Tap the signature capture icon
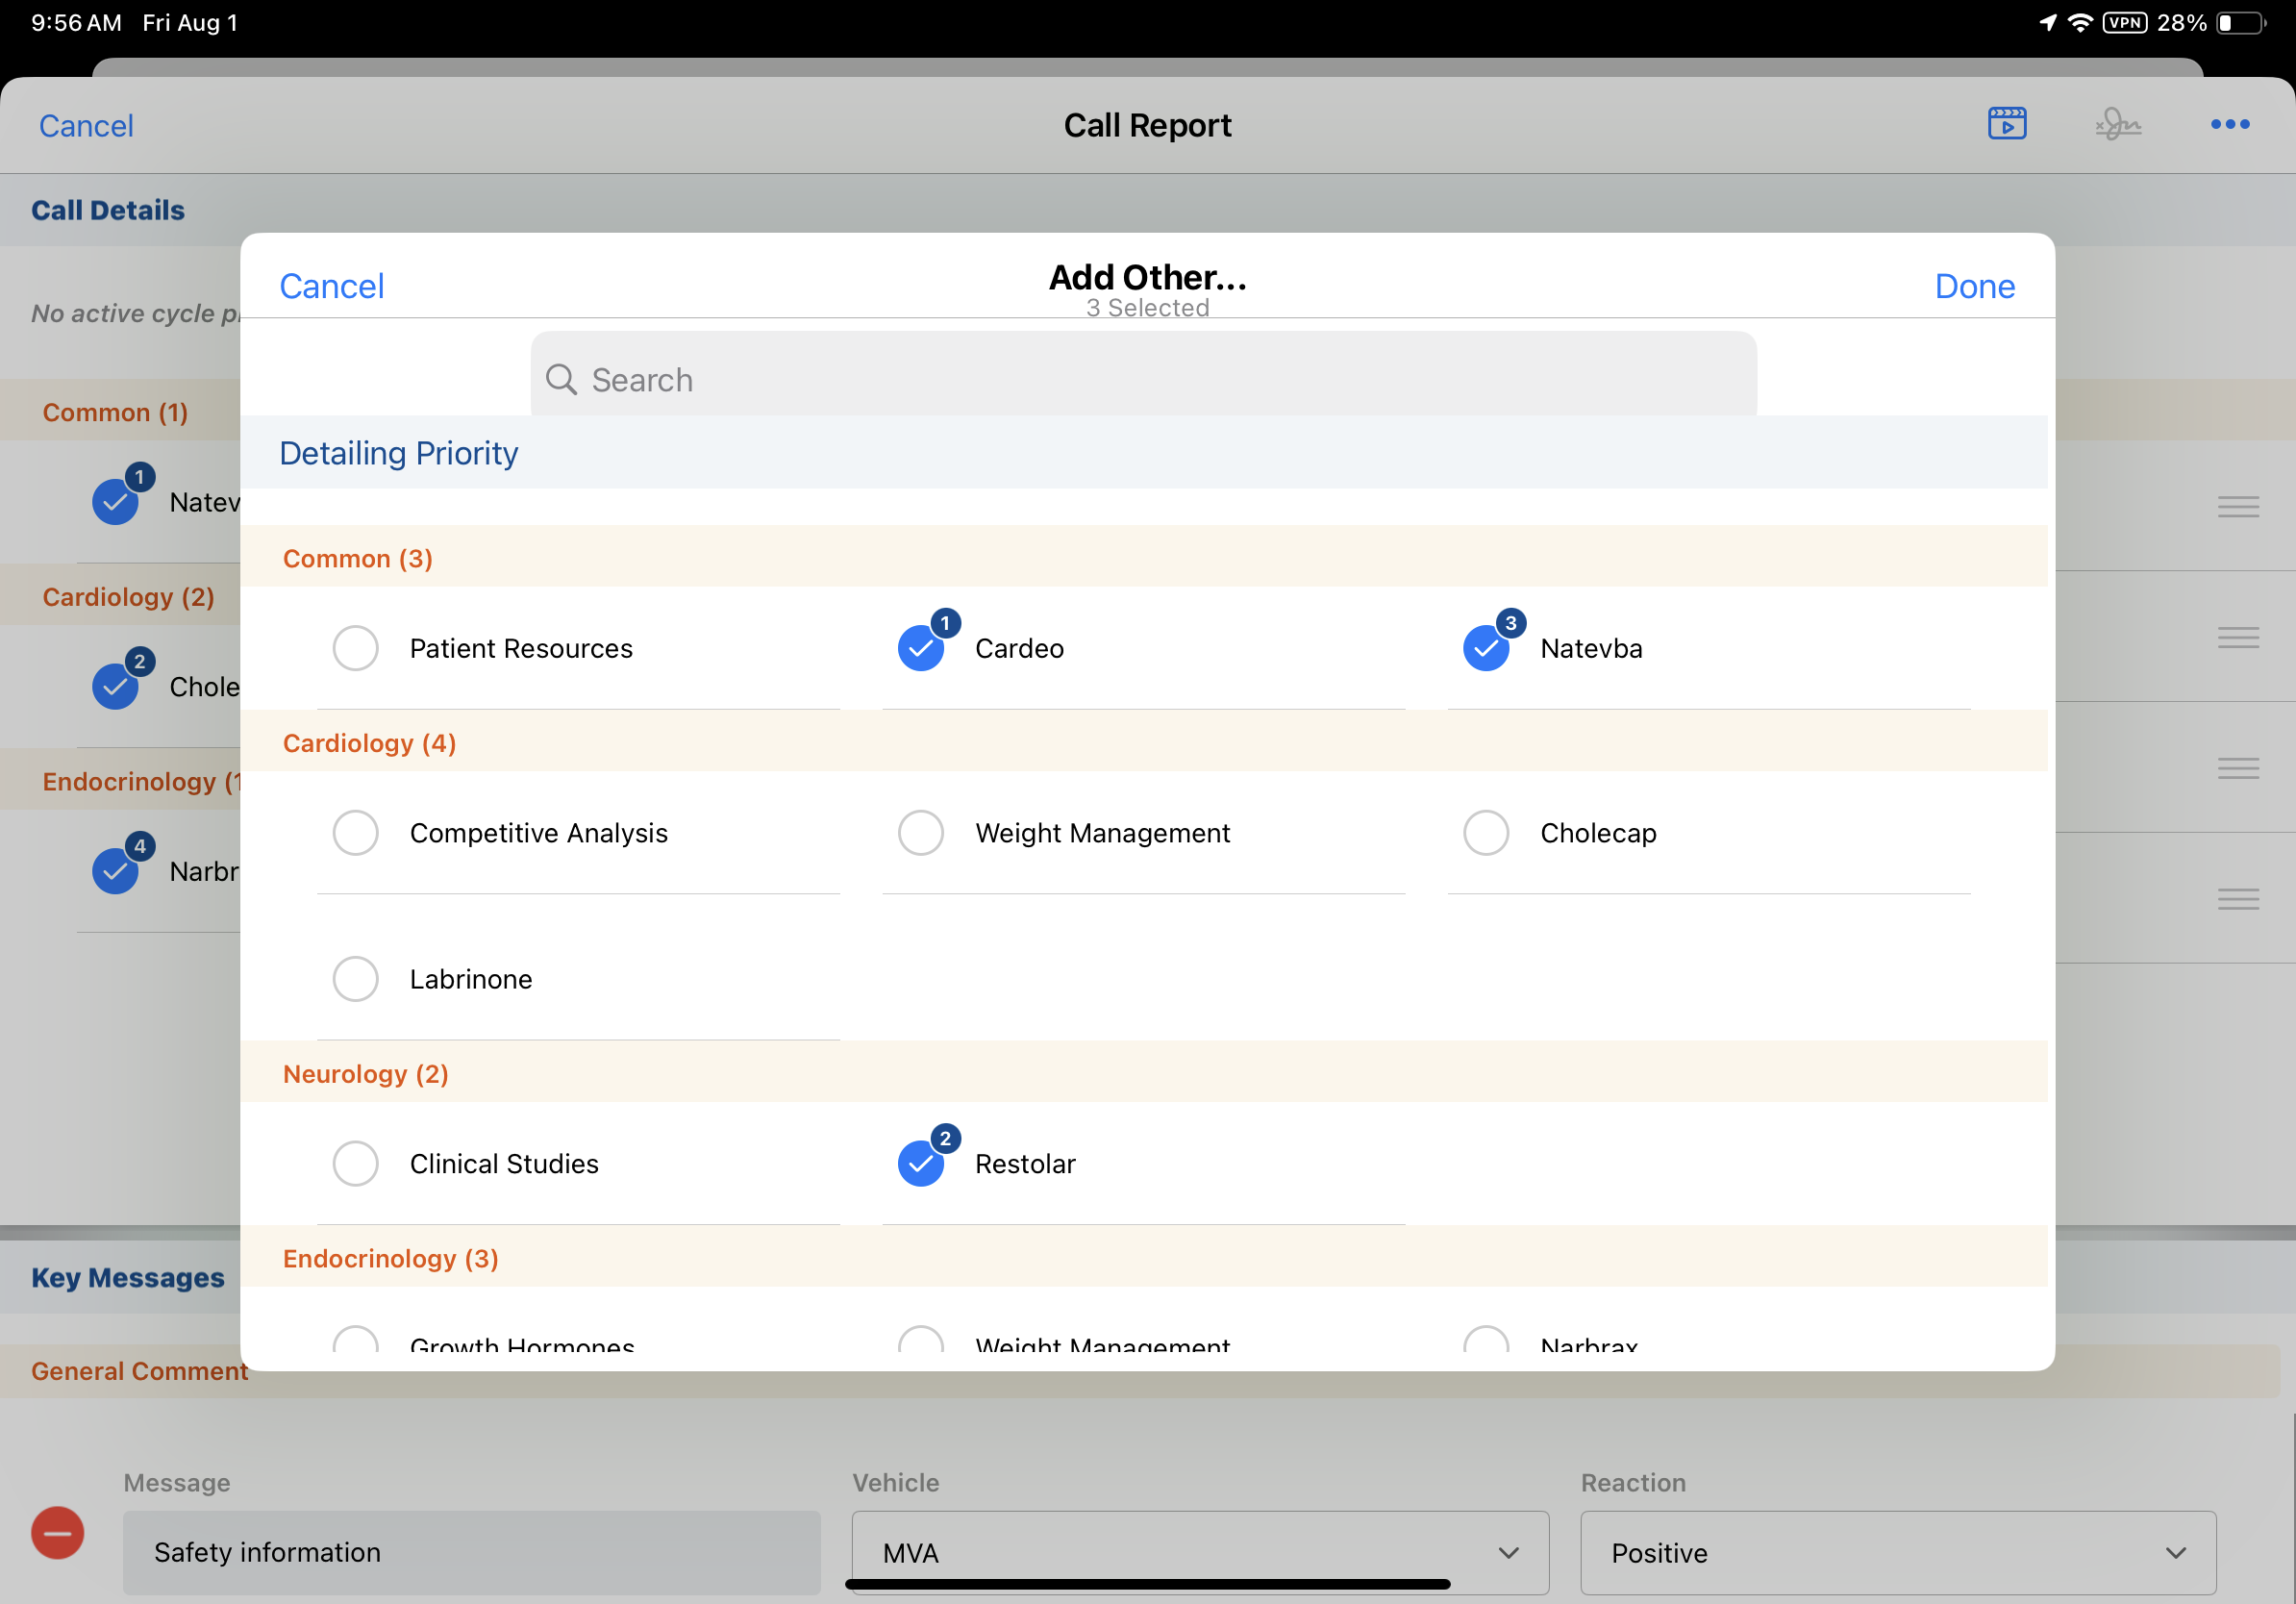The image size is (2296, 1604). (2118, 125)
